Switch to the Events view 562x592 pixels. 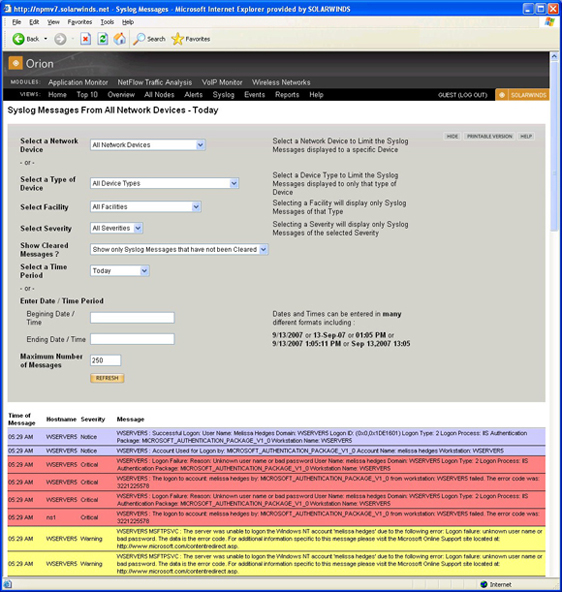point(254,95)
